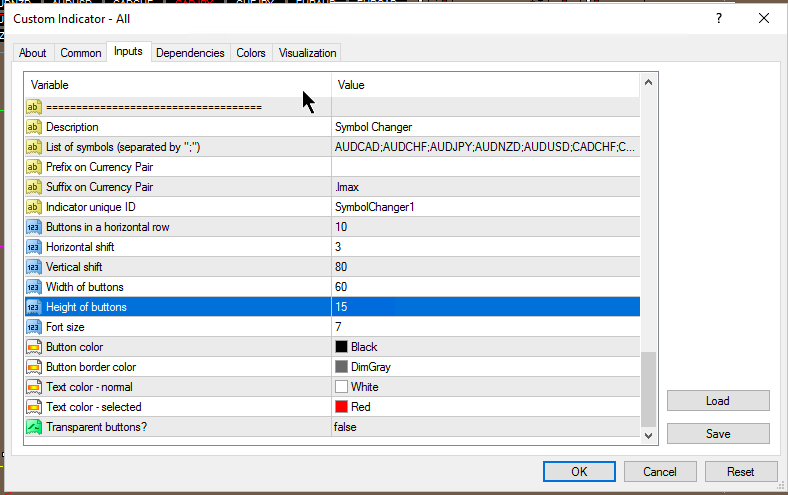Click the string icon beside the equals-sign separator row
The width and height of the screenshot is (788, 495).
34,107
